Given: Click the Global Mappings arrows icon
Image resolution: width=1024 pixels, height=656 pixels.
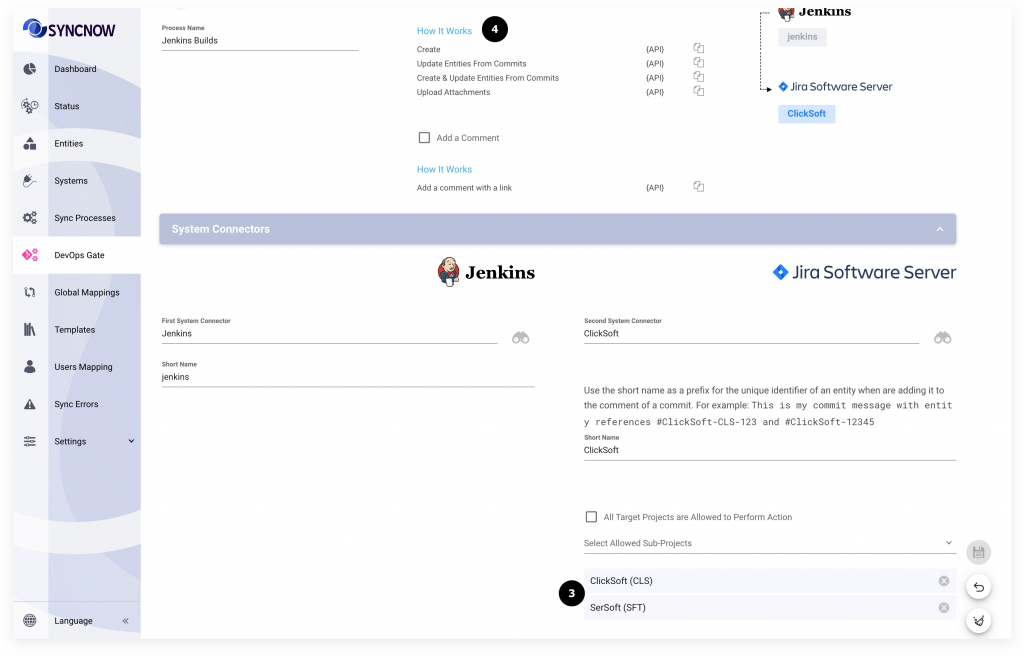Looking at the screenshot, I should point(29,292).
